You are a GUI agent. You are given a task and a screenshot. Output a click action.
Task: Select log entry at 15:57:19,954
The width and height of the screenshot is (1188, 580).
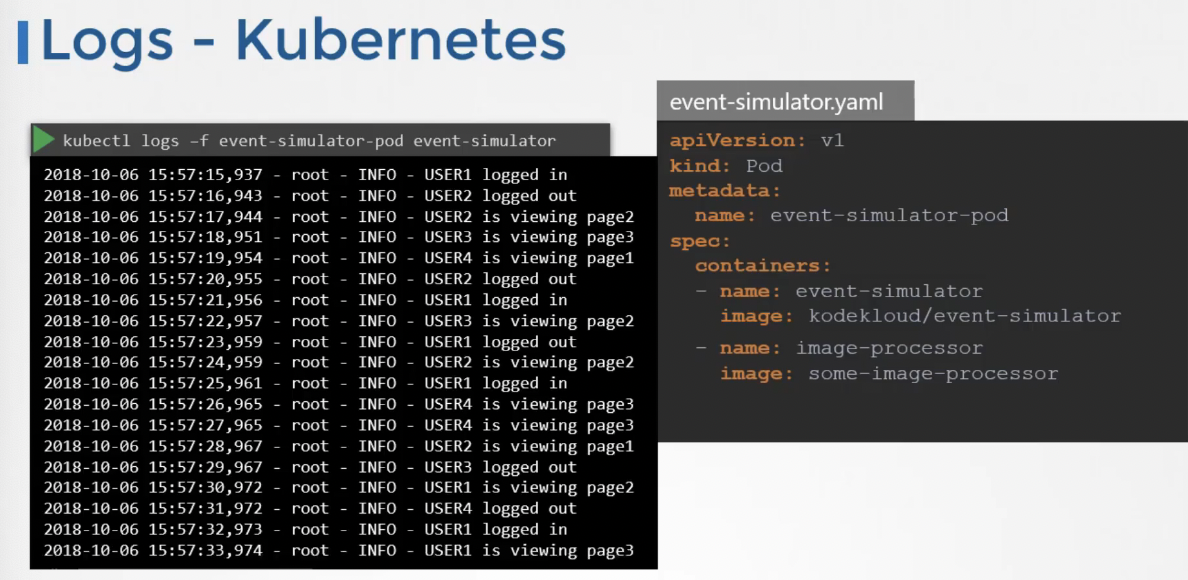[x=339, y=258]
